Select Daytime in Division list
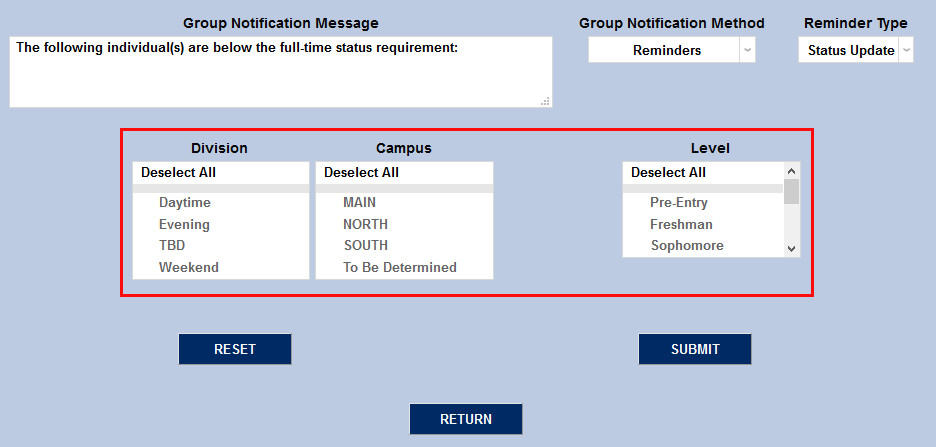Screen dimensions: 936x447 point(184,203)
